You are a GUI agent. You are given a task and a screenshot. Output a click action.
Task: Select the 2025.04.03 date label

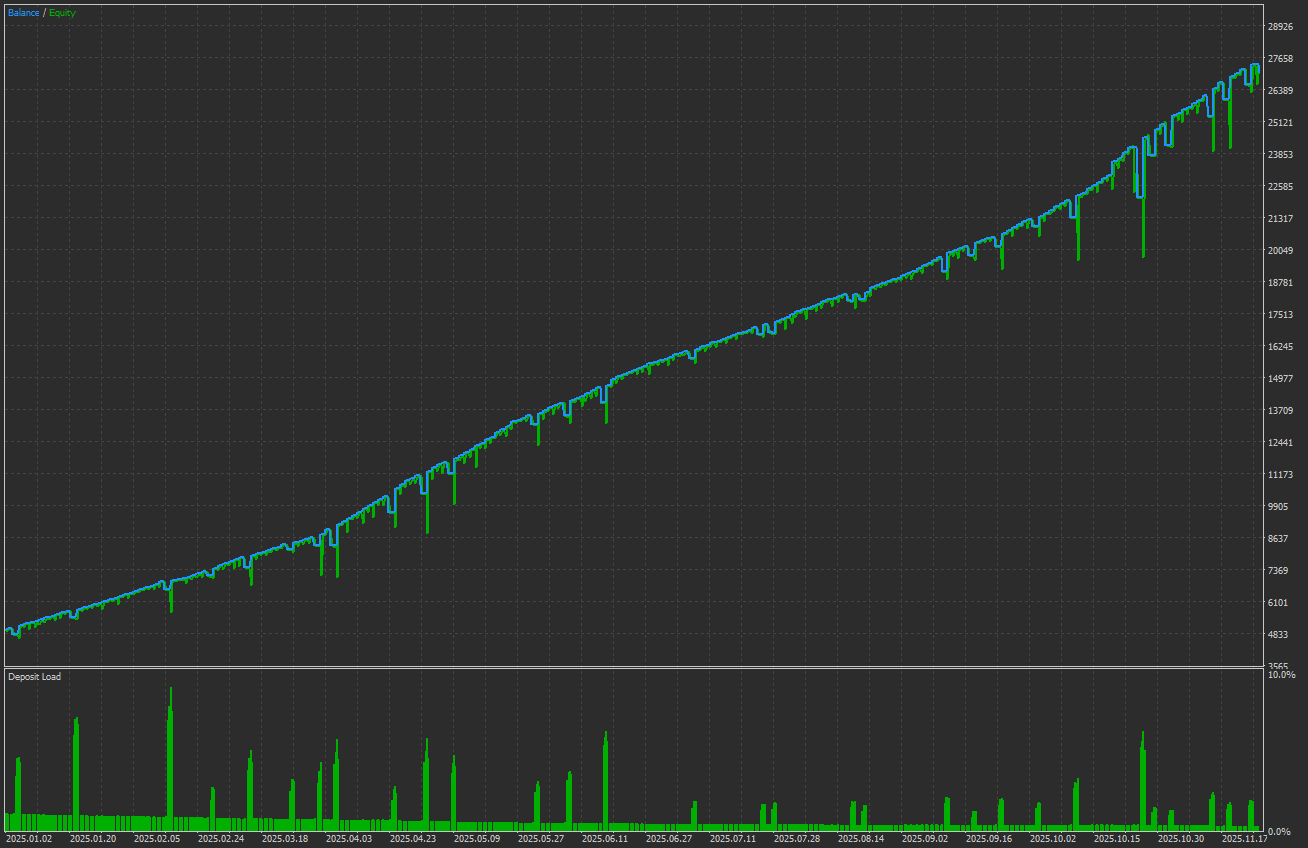[349, 840]
